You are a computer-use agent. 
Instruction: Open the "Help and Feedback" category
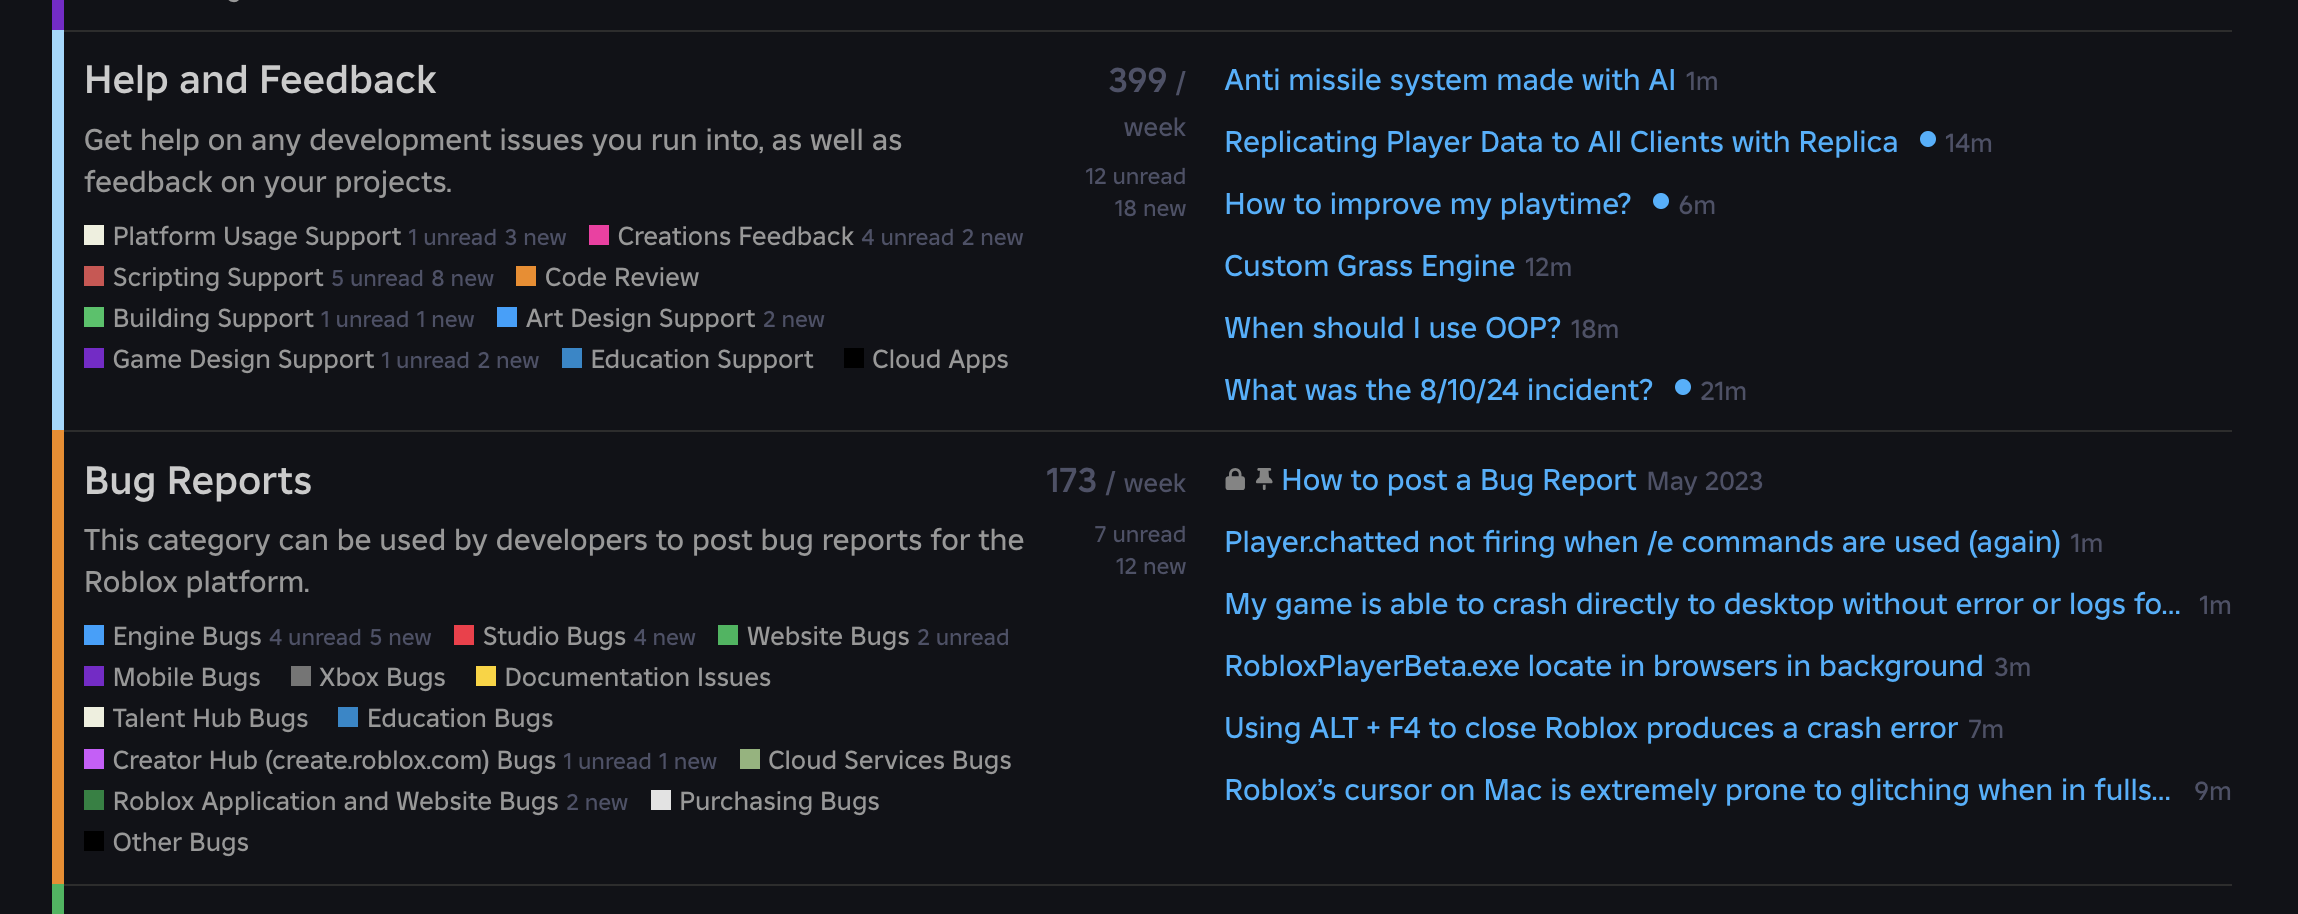[x=262, y=80]
